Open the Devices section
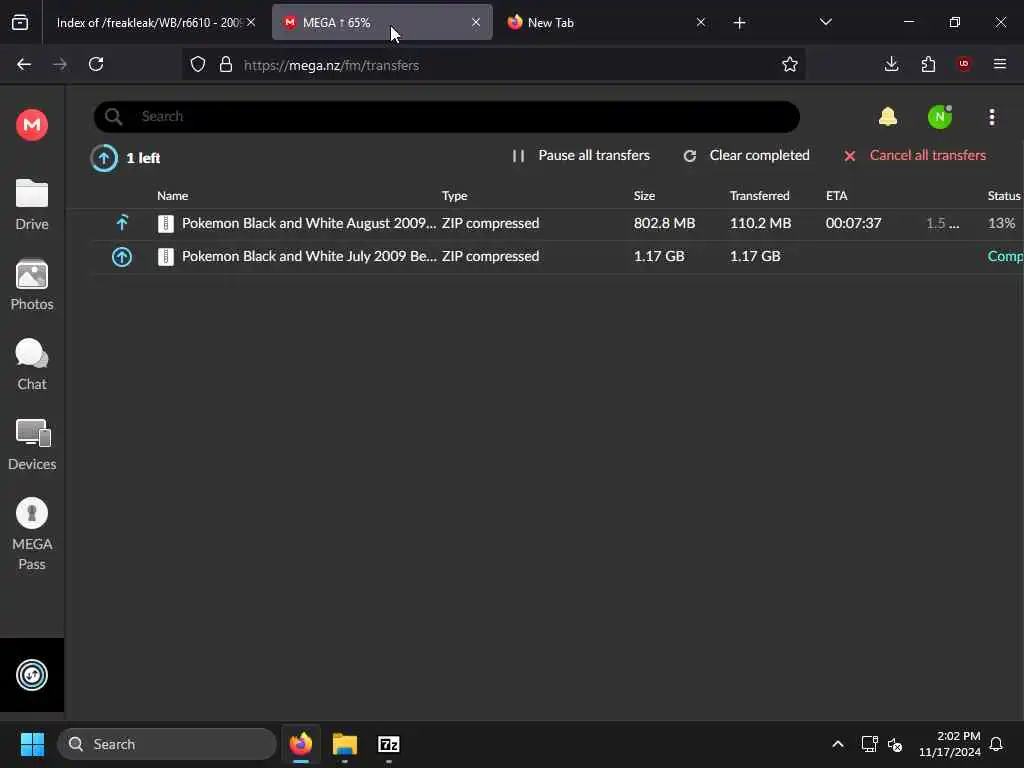The width and height of the screenshot is (1024, 768). (x=31, y=445)
